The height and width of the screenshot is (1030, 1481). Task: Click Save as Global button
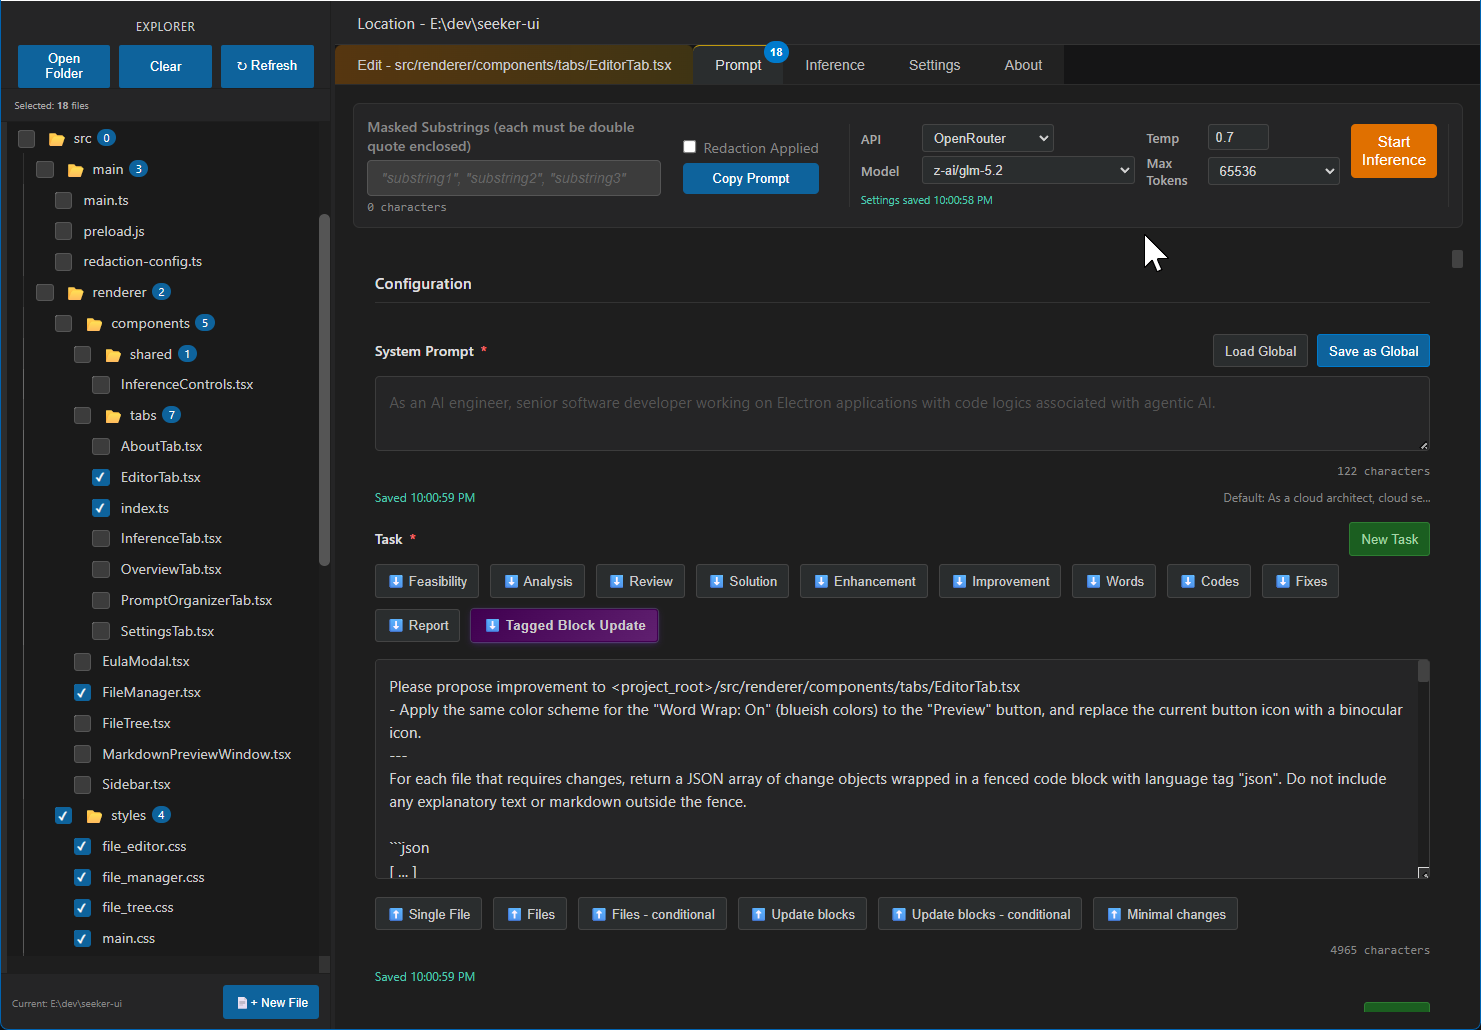pyautogui.click(x=1373, y=351)
